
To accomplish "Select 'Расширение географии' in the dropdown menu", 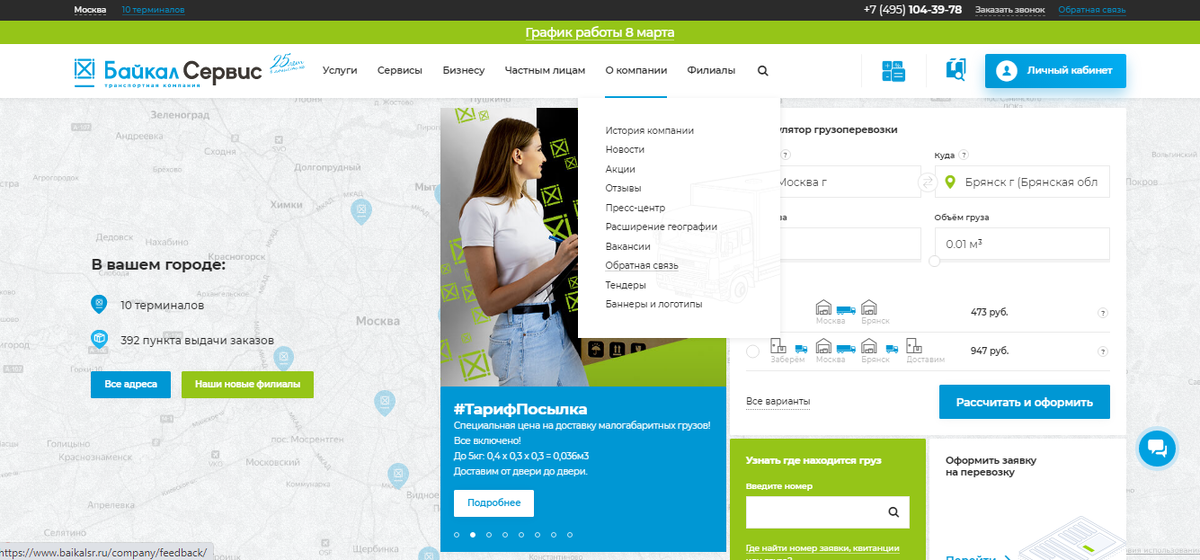I will pos(661,227).
